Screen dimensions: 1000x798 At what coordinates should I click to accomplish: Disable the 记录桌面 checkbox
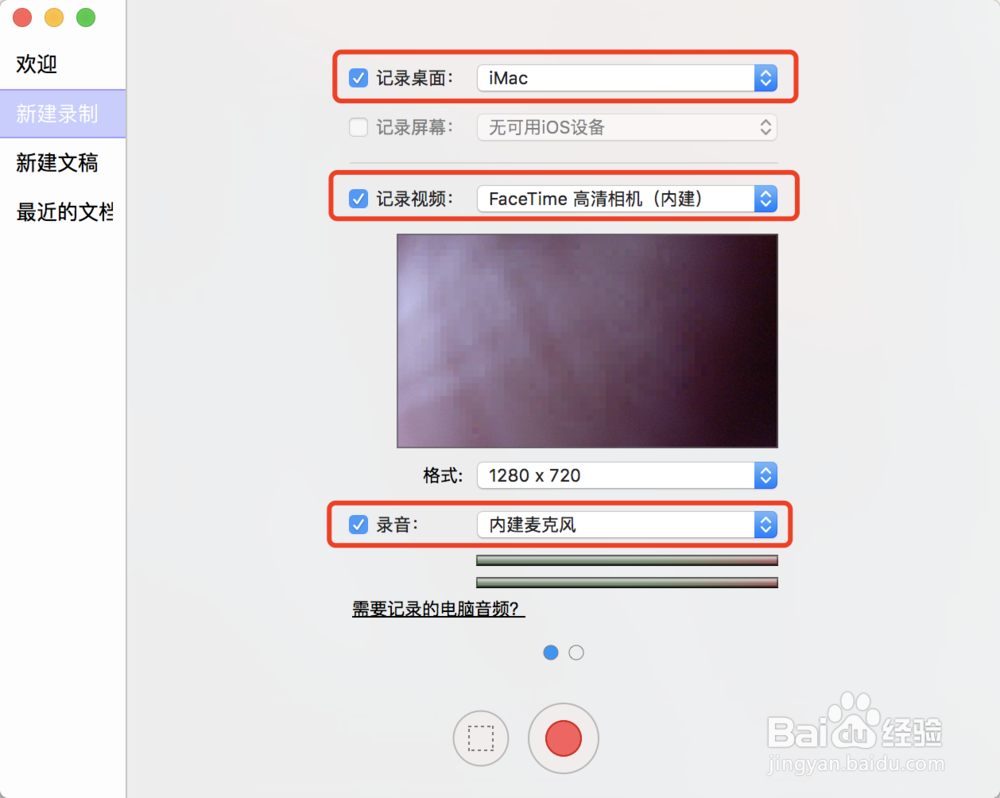358,77
